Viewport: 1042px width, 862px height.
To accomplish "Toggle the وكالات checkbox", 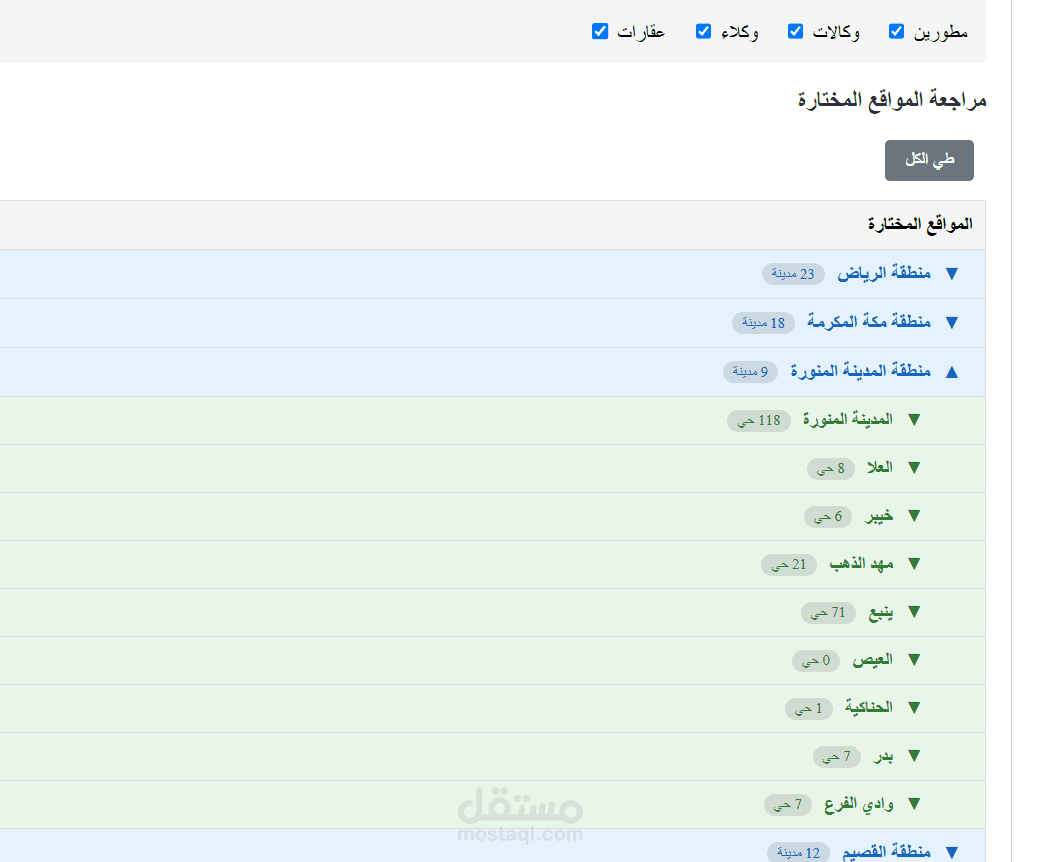I will 795,31.
